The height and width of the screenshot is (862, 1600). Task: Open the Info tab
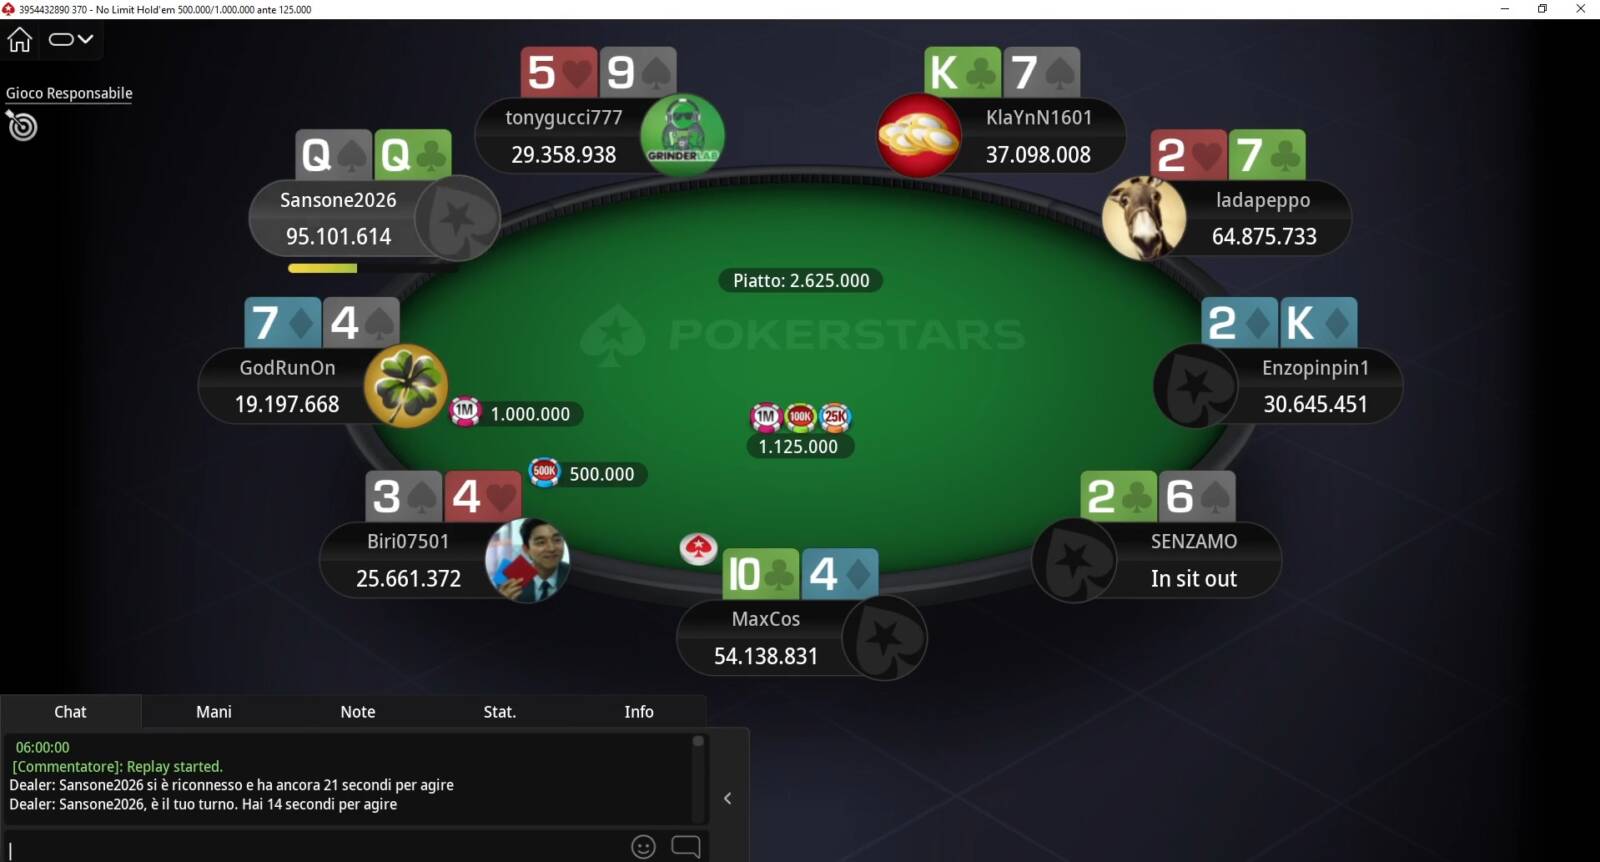pyautogui.click(x=639, y=712)
